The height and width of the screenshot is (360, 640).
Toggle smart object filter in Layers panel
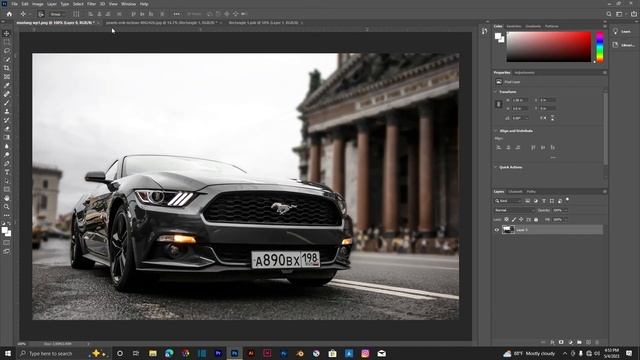[x=560, y=201]
